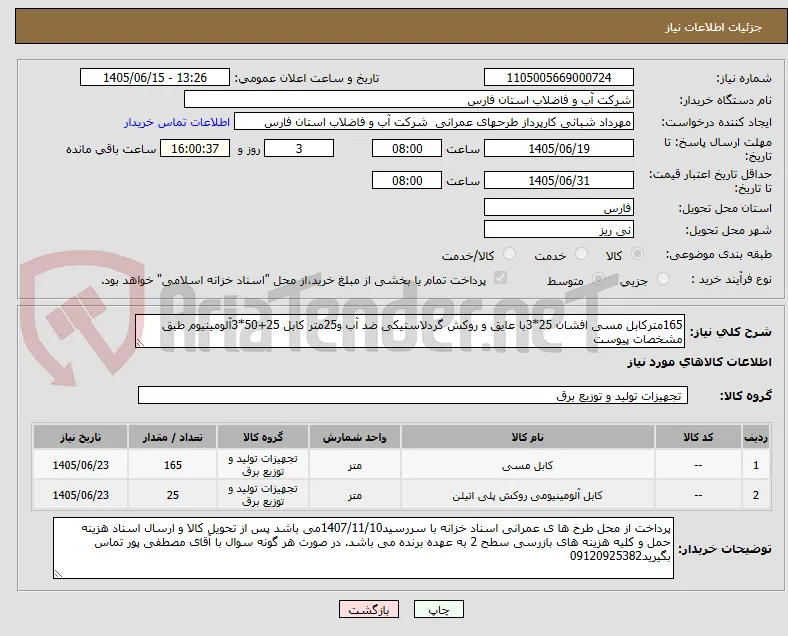The width and height of the screenshot is (788, 636).
Task: Click the page title جزئیات اطلاعات نیاز
Action: (713, 27)
